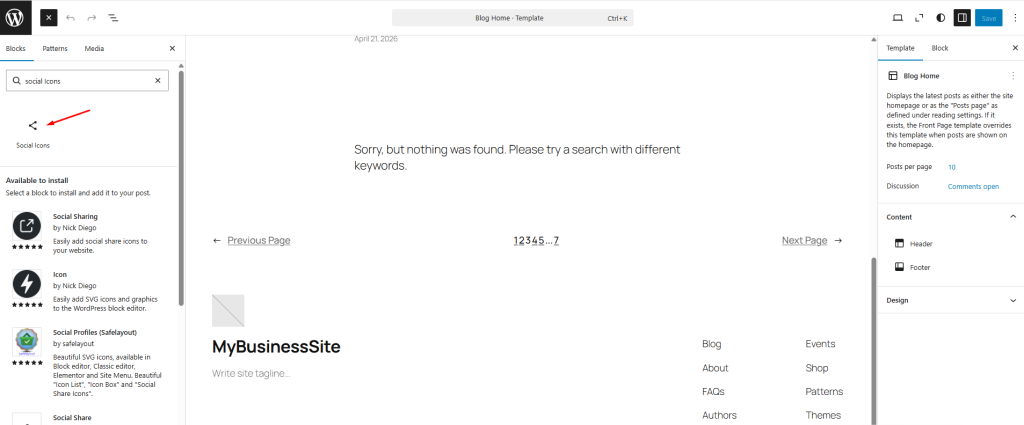The height and width of the screenshot is (425, 1024).
Task: Open the desktop View device icon
Action: (897, 18)
